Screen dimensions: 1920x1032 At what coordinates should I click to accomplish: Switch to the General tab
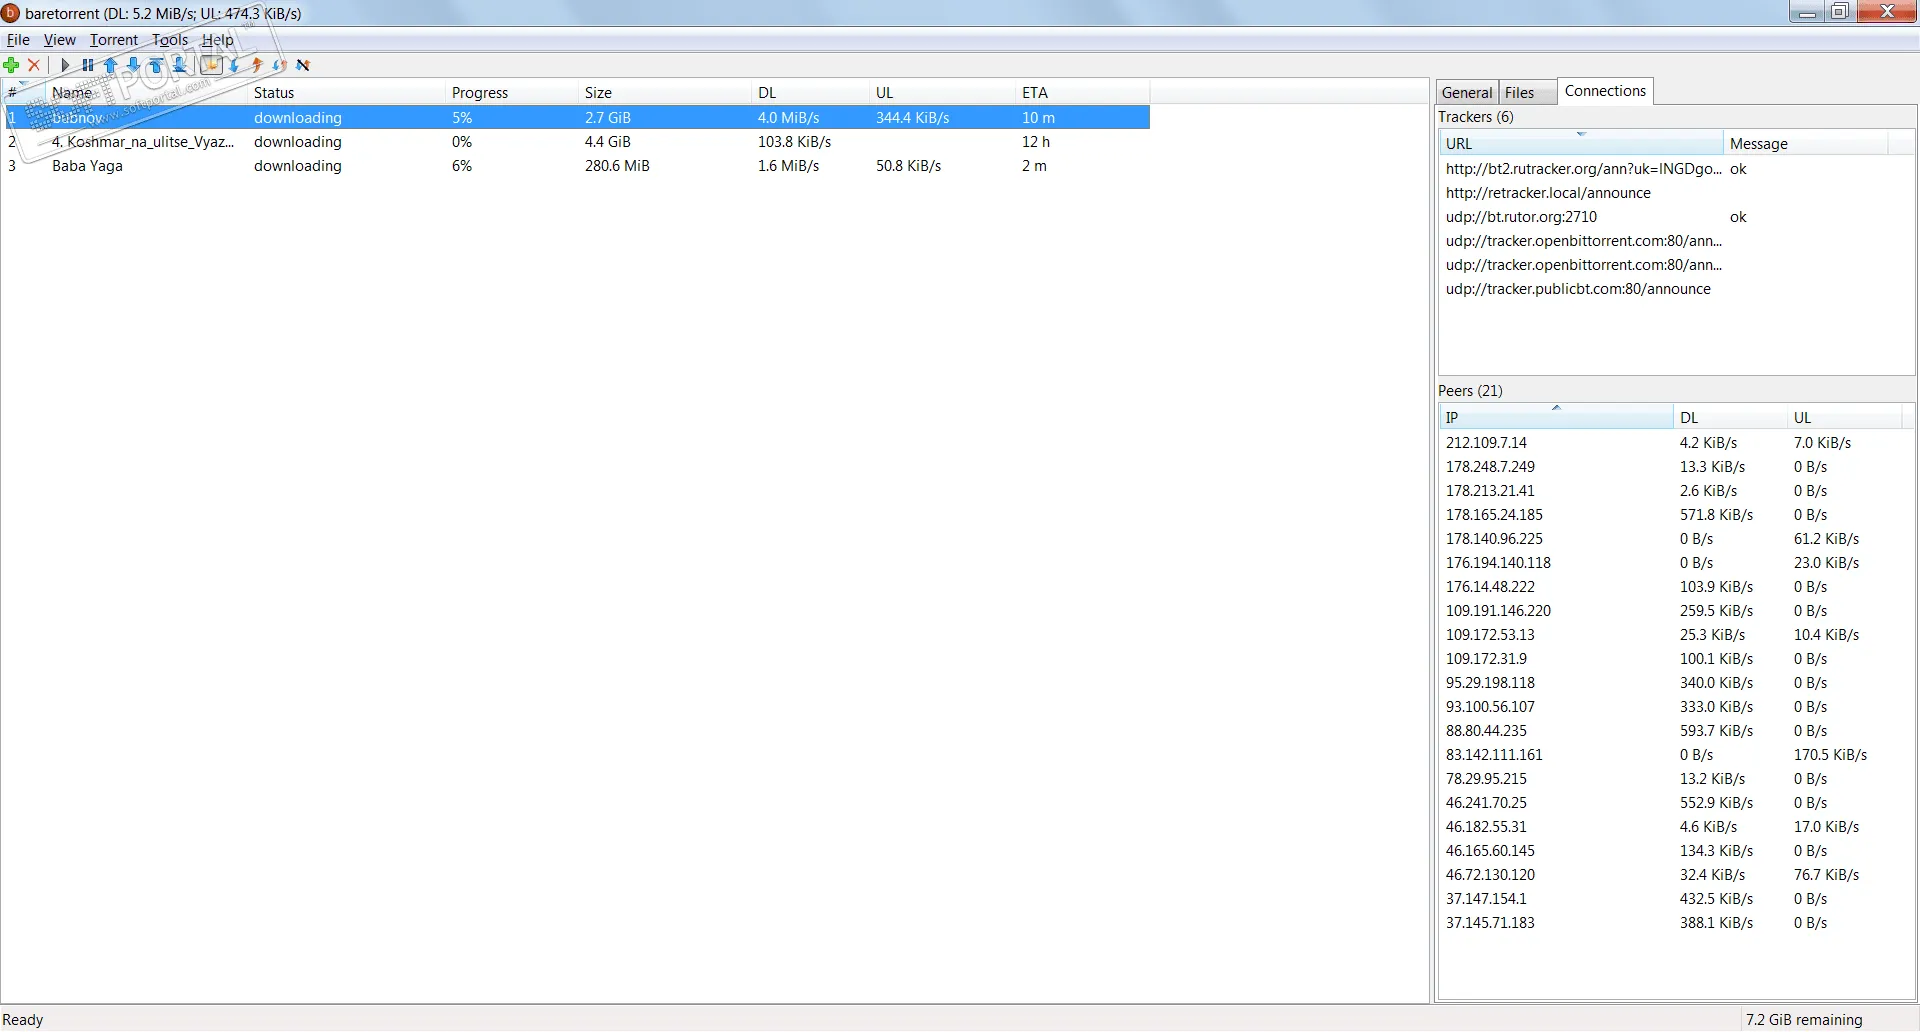[x=1466, y=92]
